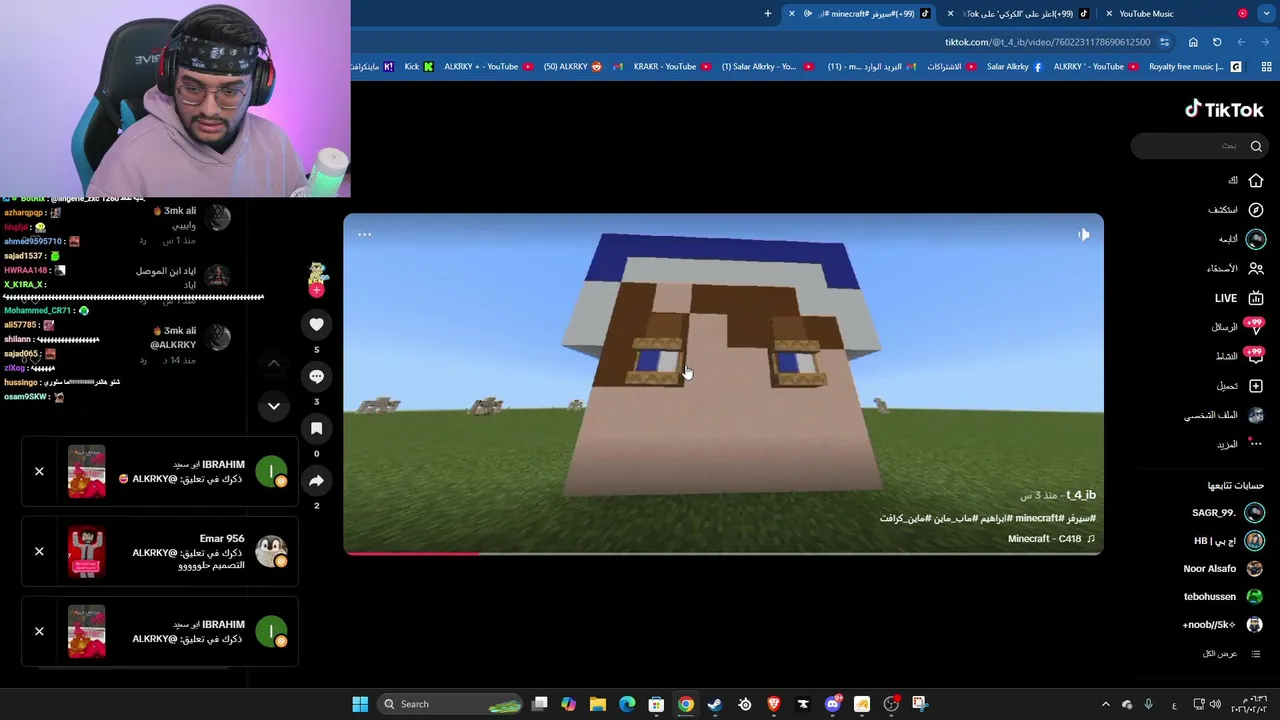The height and width of the screenshot is (720, 1280).
Task: Switch to the second TikTok (+99) tab
Action: [x=1016, y=14]
